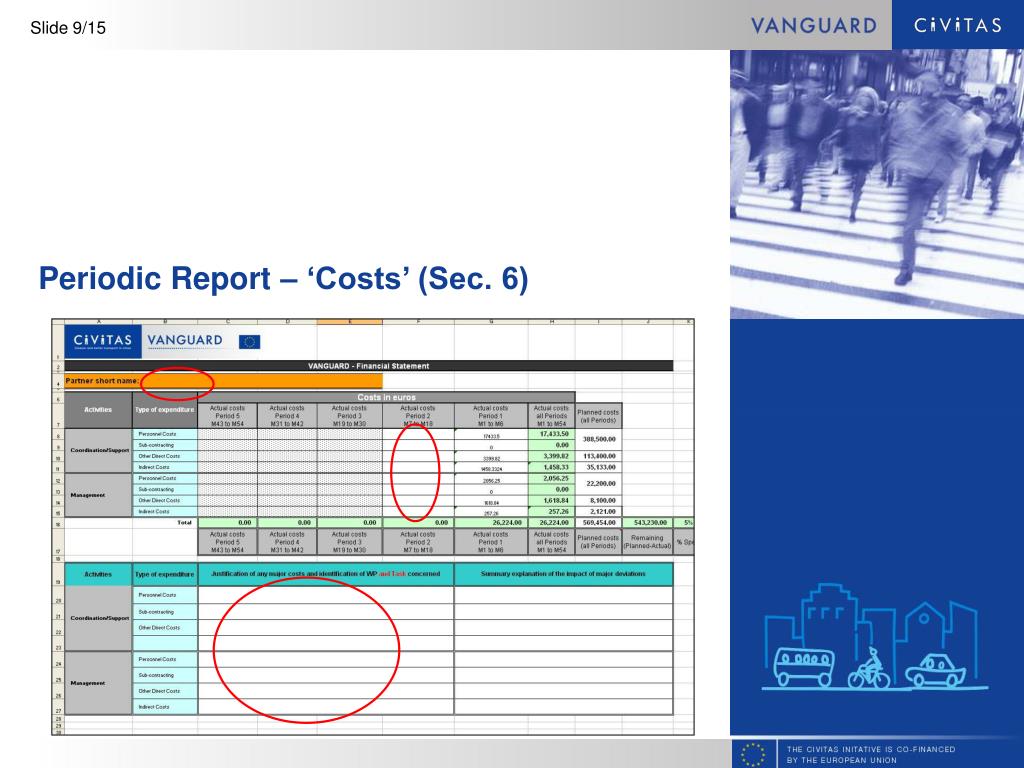Image resolution: width=1024 pixels, height=768 pixels.
Task: Select 'Actual costs Period 3 M19 to M30' top header
Action: coord(349,415)
